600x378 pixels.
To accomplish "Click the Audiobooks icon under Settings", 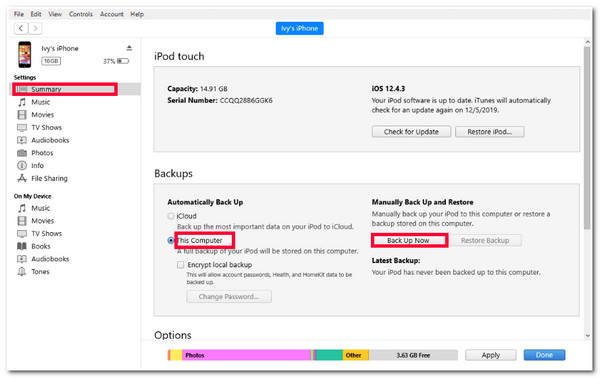I will point(22,140).
